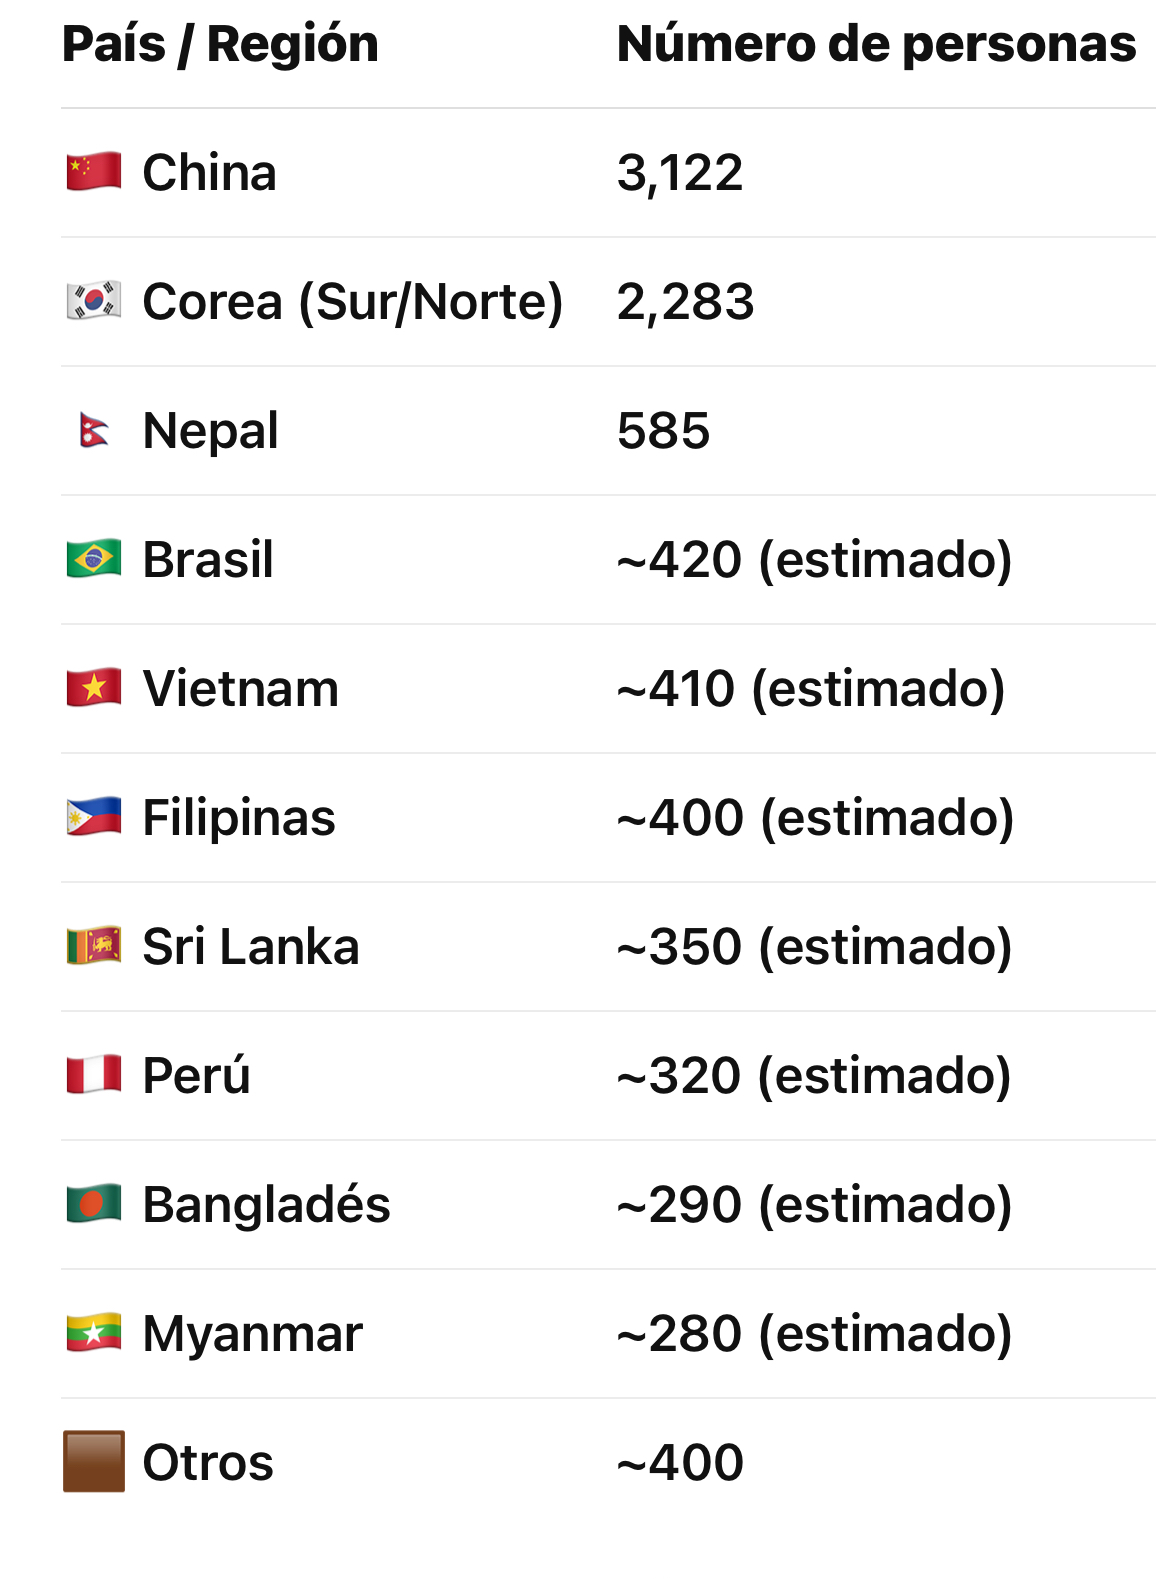The width and height of the screenshot is (1156, 1579).
Task: Click the brown square beside Otros
Action: pos(94,1461)
